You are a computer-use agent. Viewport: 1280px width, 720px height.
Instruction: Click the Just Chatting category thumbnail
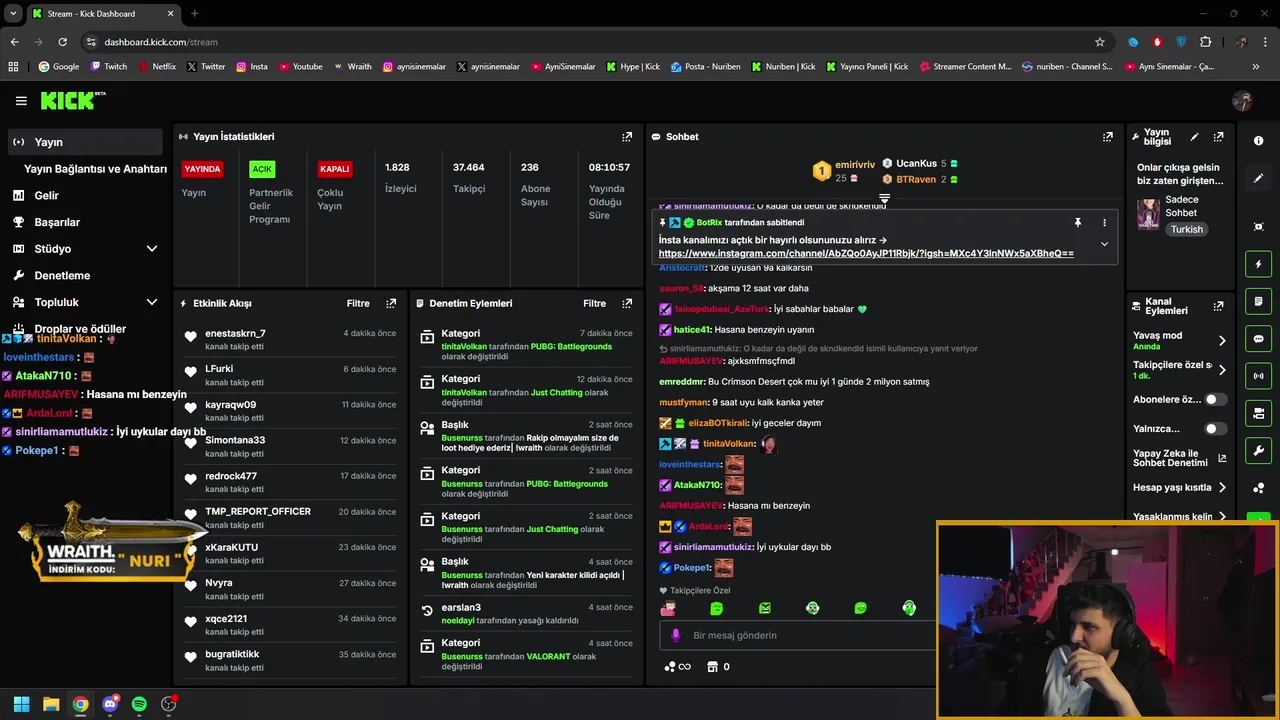[x=1148, y=214]
